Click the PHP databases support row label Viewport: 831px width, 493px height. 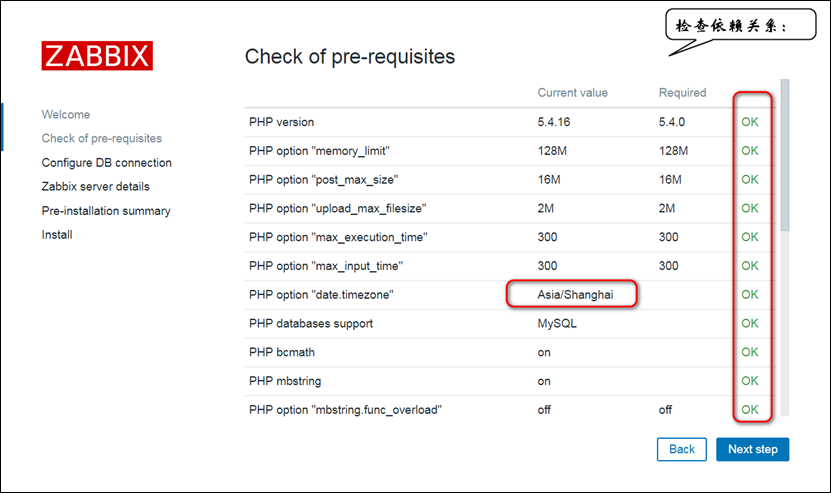(311, 323)
